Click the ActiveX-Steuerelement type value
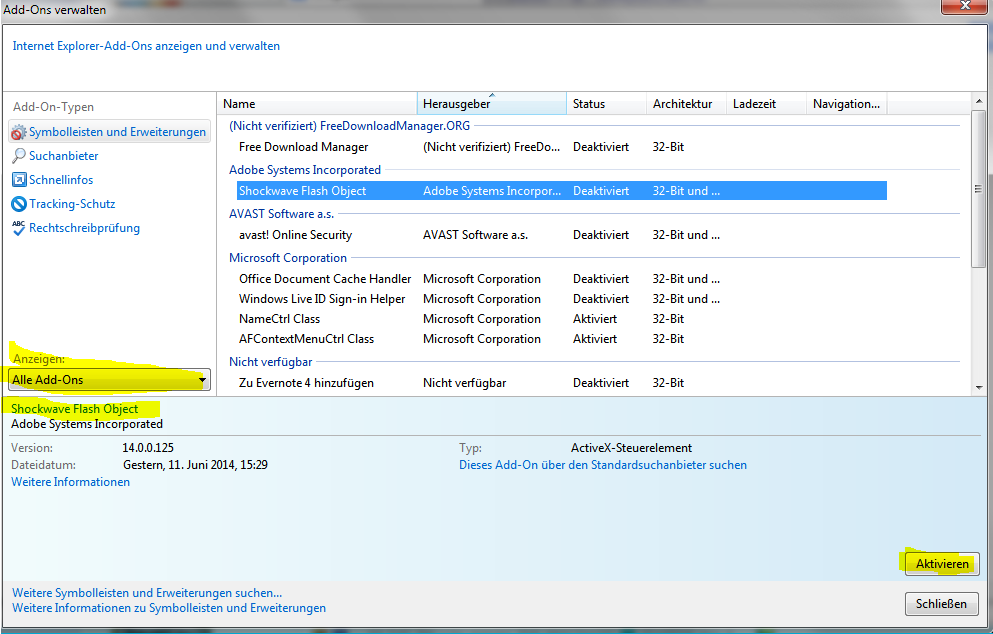993x634 pixels. pos(631,448)
